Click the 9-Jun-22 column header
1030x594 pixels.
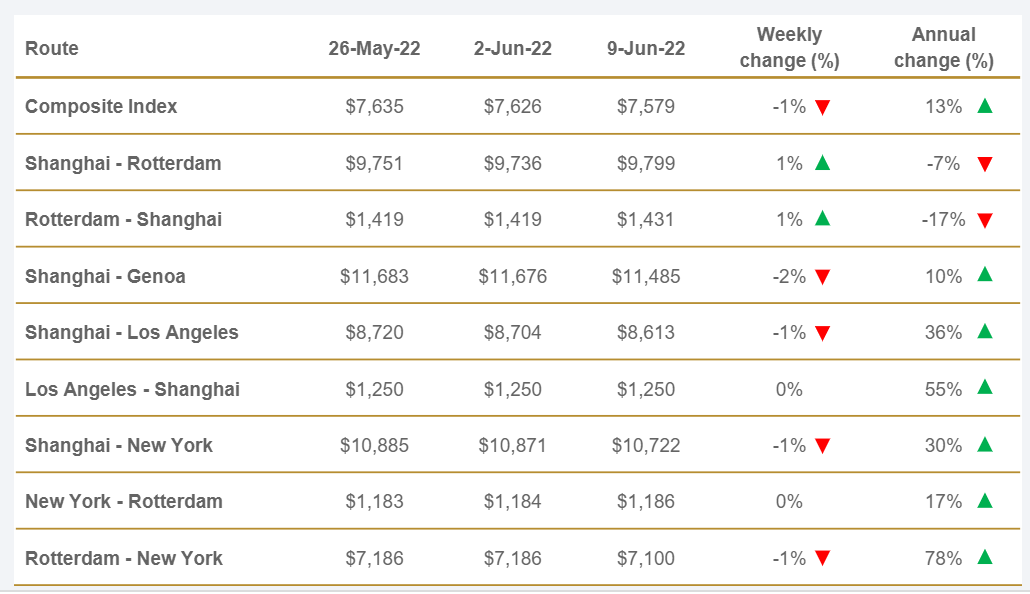[x=646, y=48]
